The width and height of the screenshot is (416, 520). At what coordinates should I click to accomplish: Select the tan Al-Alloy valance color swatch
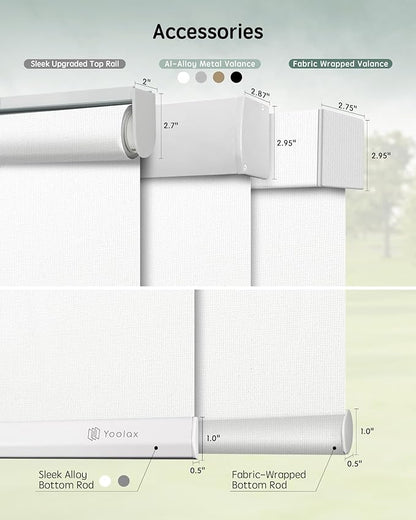point(219,77)
